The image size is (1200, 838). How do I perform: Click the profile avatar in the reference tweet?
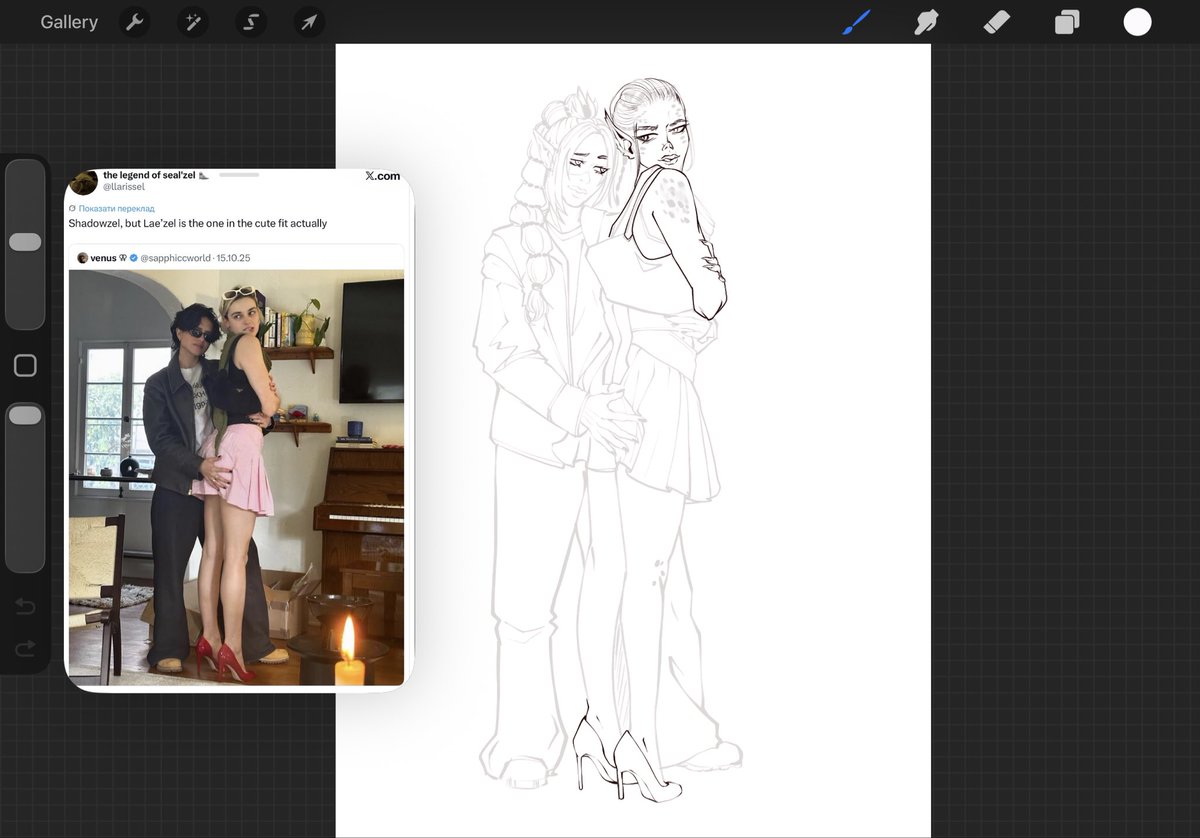tap(84, 182)
